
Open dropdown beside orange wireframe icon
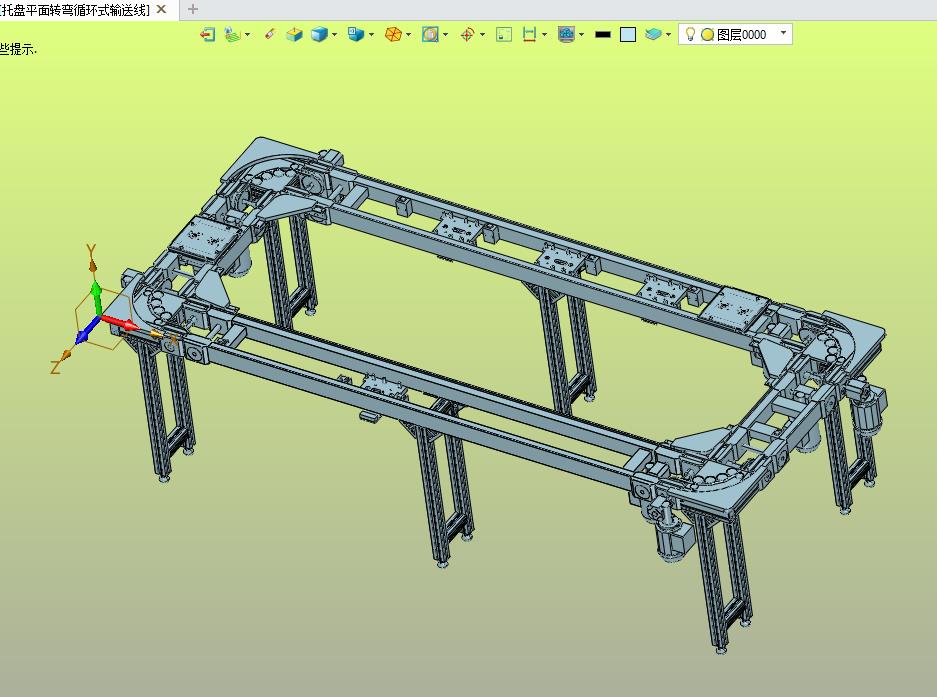coord(408,35)
